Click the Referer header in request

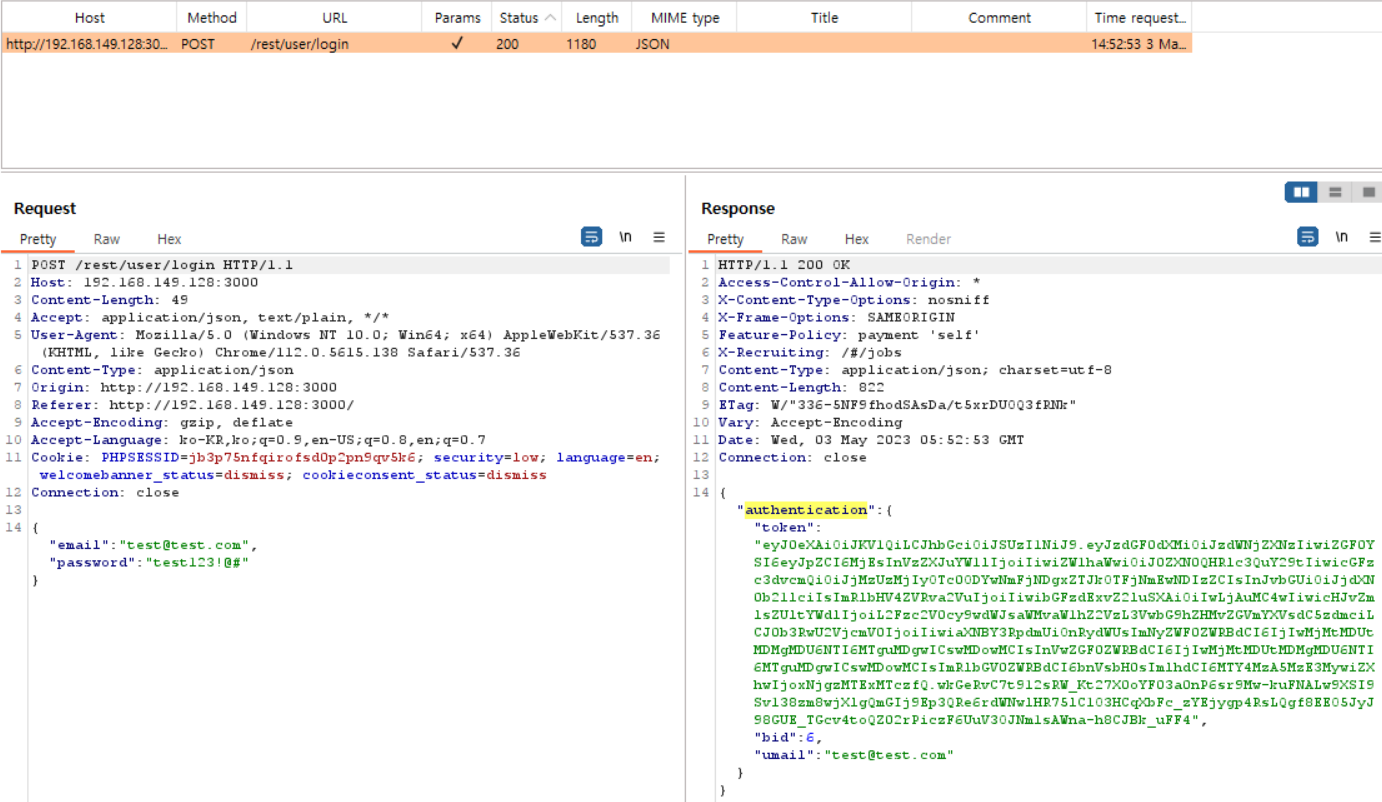point(192,405)
